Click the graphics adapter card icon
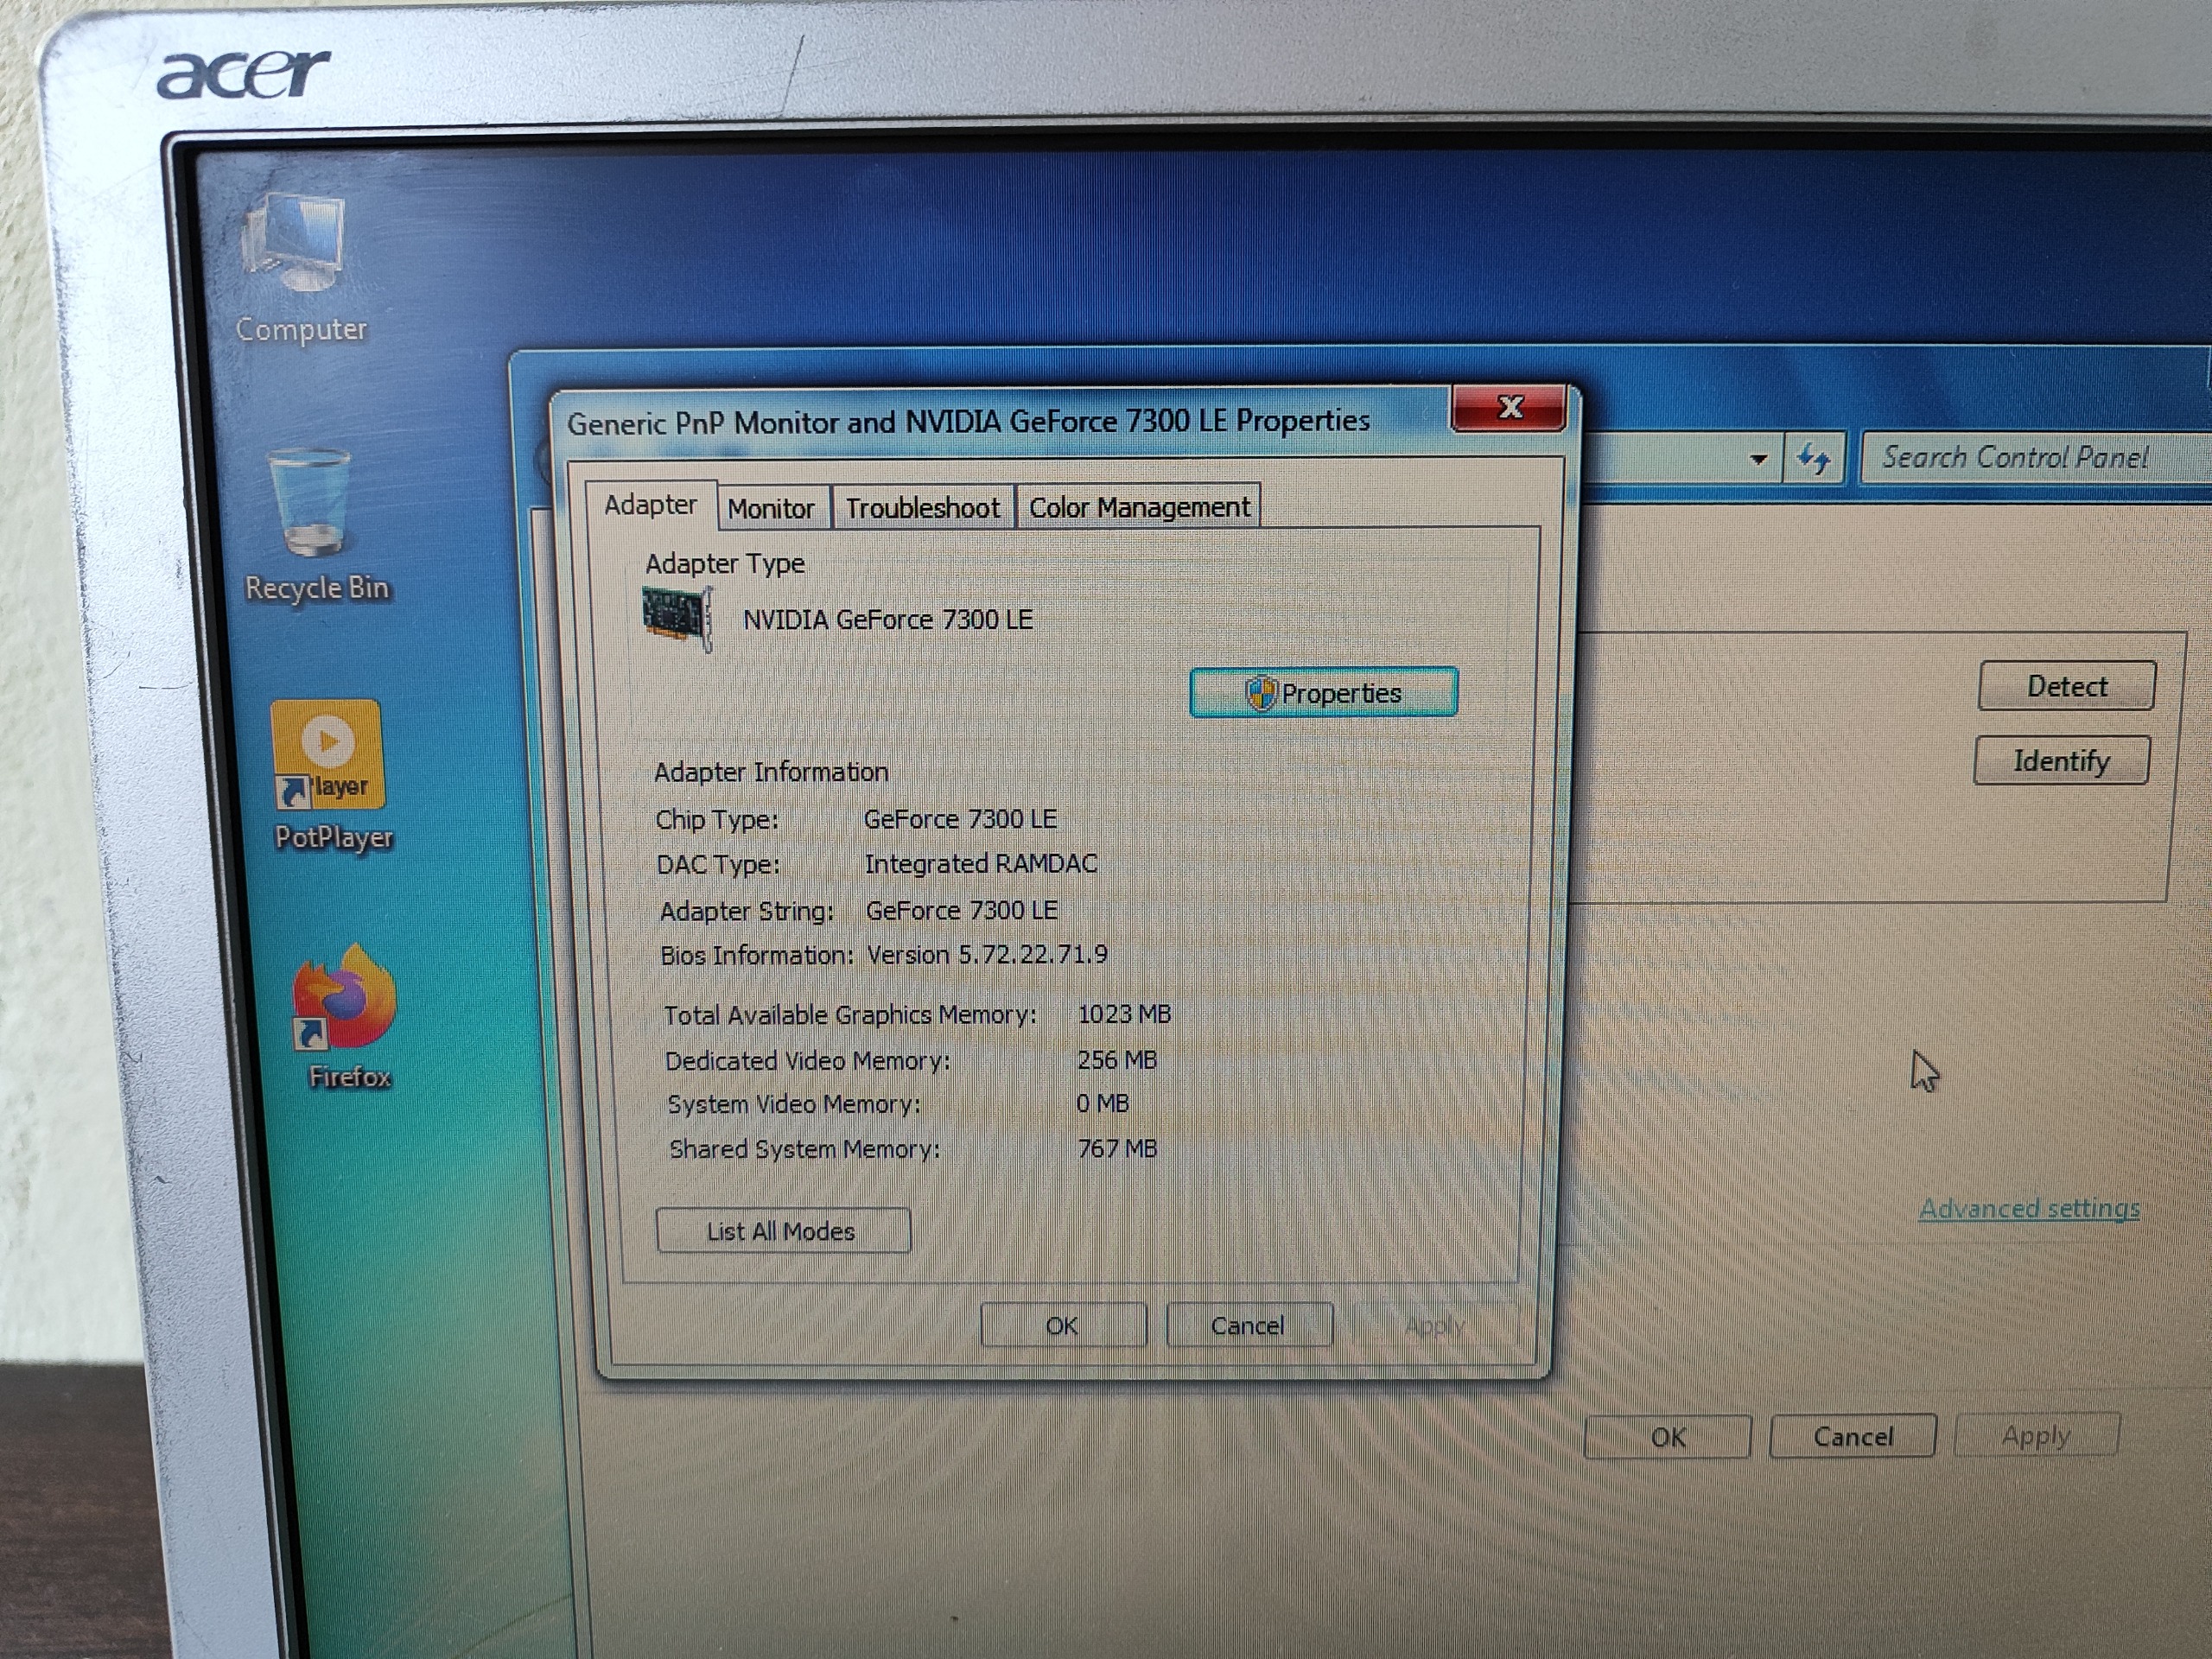Viewport: 2212px width, 1659px height. pos(677,619)
